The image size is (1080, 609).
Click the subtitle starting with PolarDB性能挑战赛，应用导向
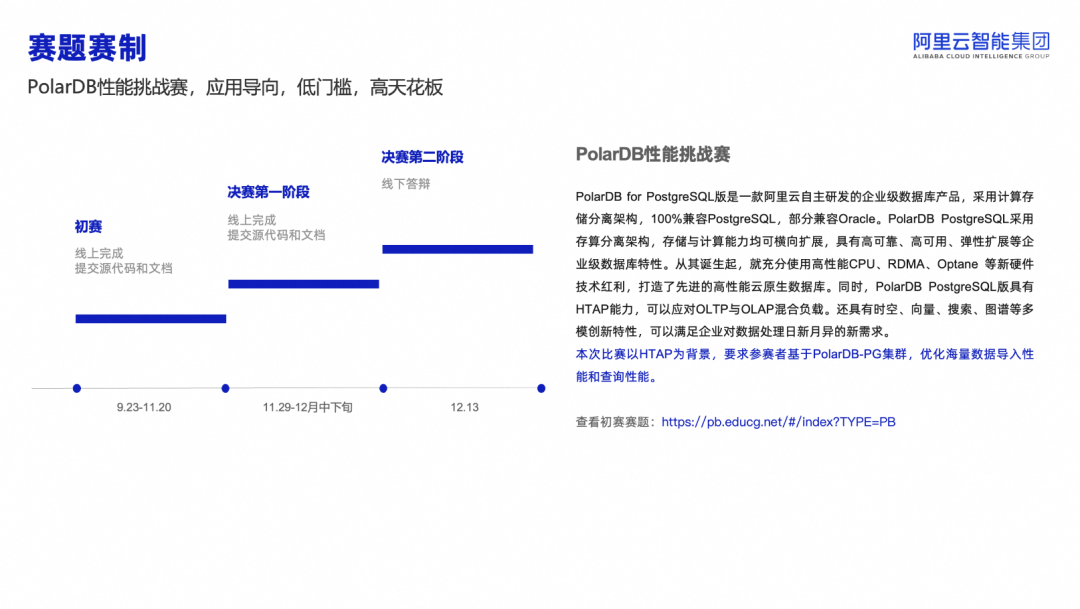[x=235, y=87]
